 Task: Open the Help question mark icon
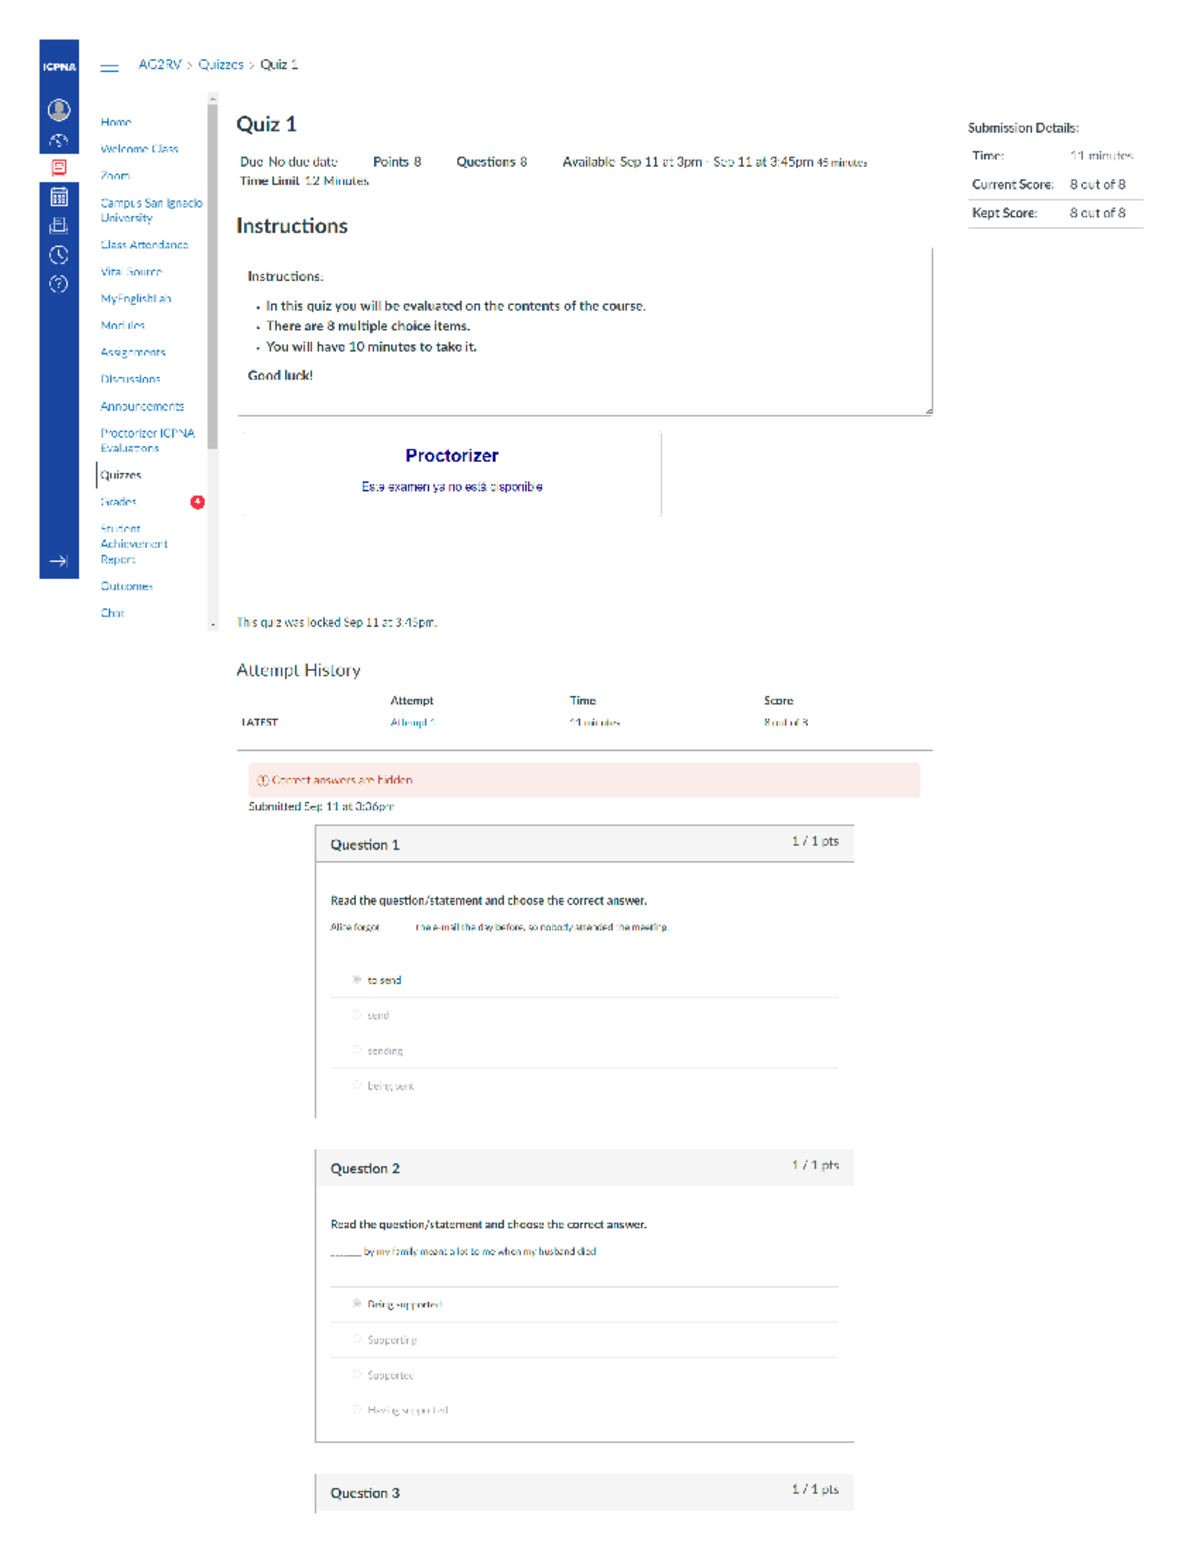[x=58, y=281]
